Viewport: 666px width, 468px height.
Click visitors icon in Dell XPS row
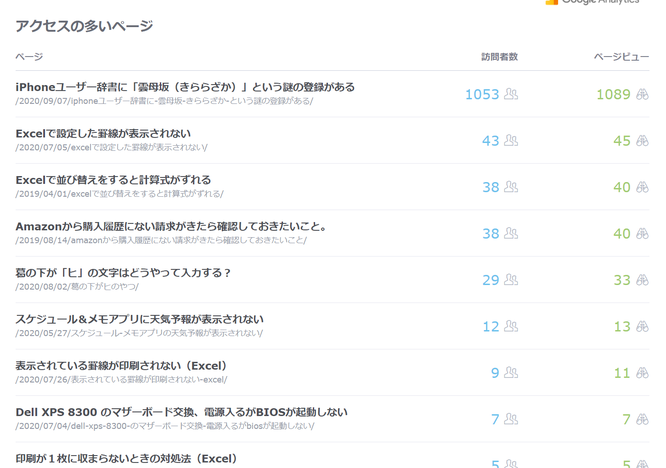511,419
